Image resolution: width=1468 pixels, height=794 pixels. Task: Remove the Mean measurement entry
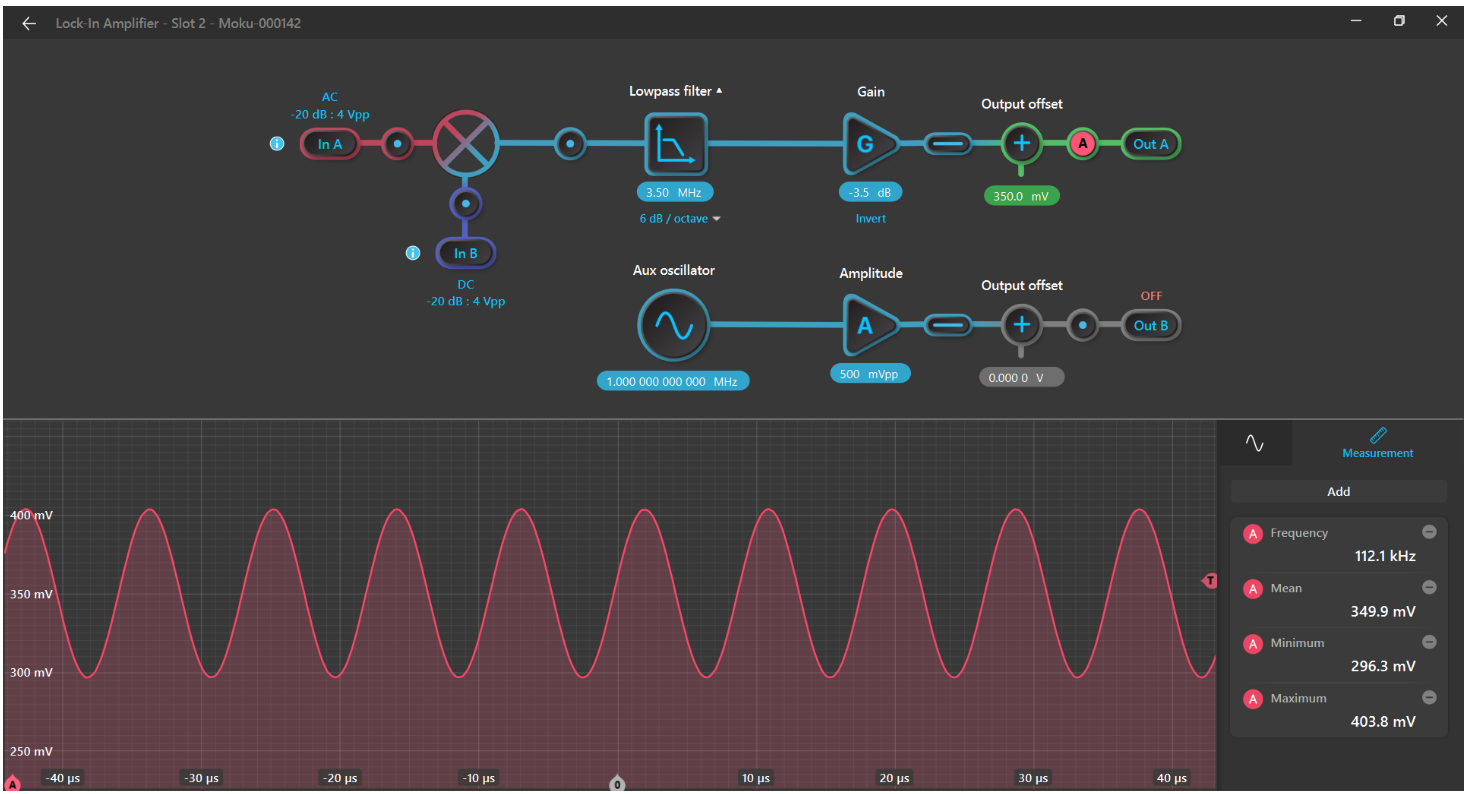coord(1429,588)
